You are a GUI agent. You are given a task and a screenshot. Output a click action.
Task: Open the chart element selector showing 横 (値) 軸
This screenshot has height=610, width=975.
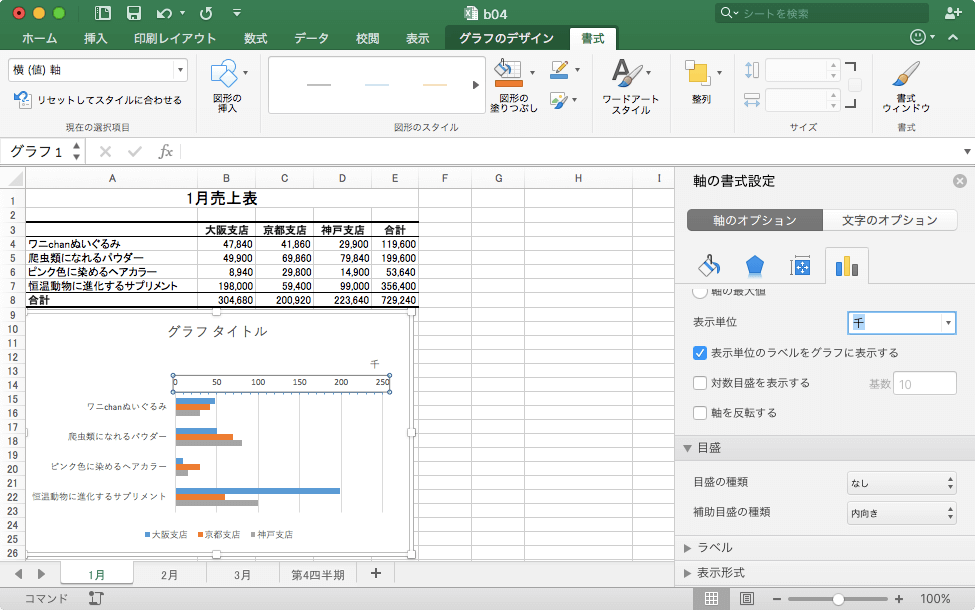point(98,70)
